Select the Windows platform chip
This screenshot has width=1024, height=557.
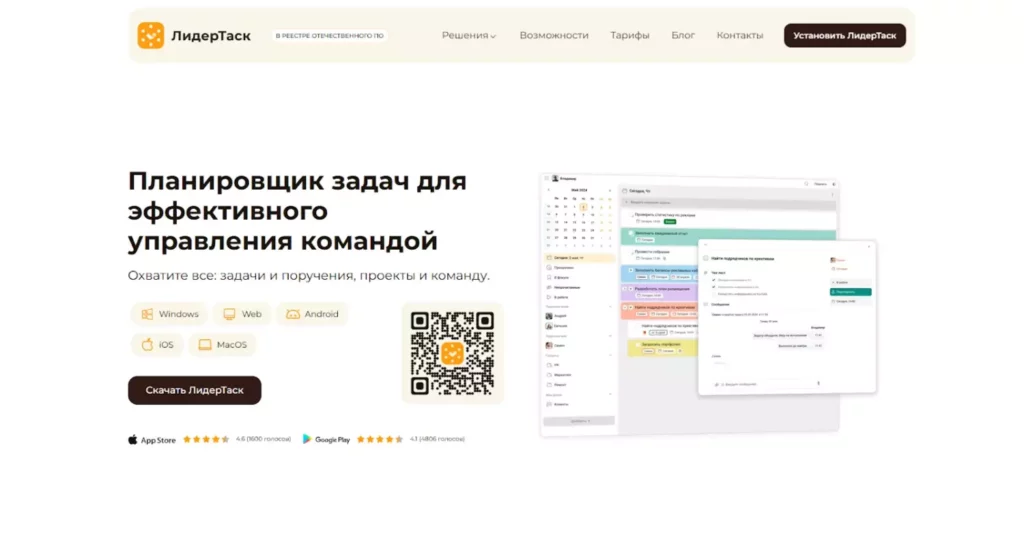(169, 314)
